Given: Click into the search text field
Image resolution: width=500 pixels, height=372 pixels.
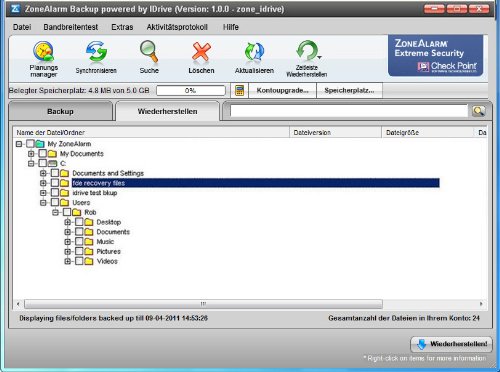Looking at the screenshot, I should coord(349,111).
